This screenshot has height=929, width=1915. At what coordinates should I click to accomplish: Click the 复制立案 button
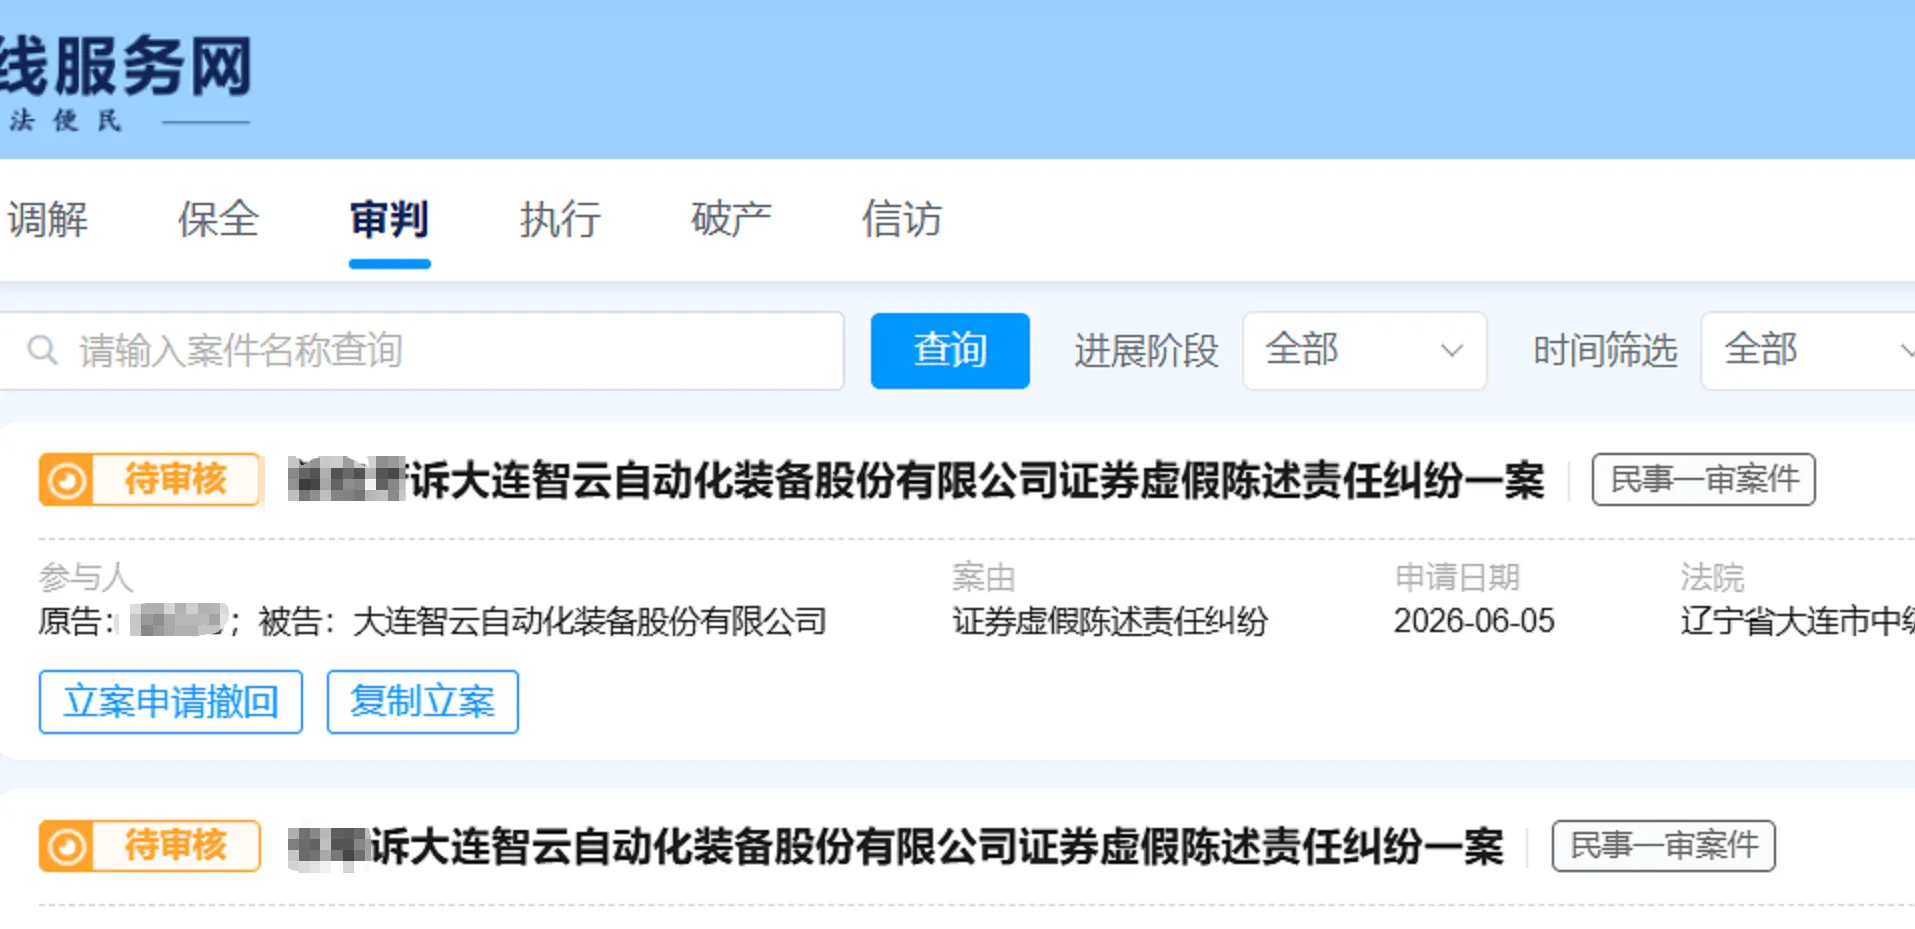[422, 702]
